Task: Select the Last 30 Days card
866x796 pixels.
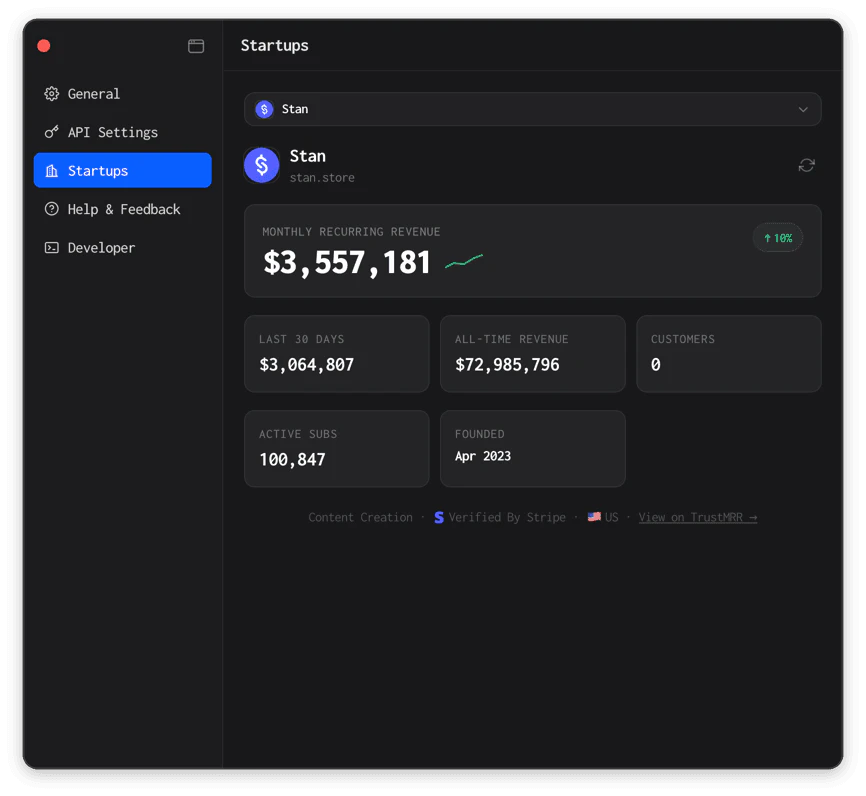Action: [x=336, y=354]
